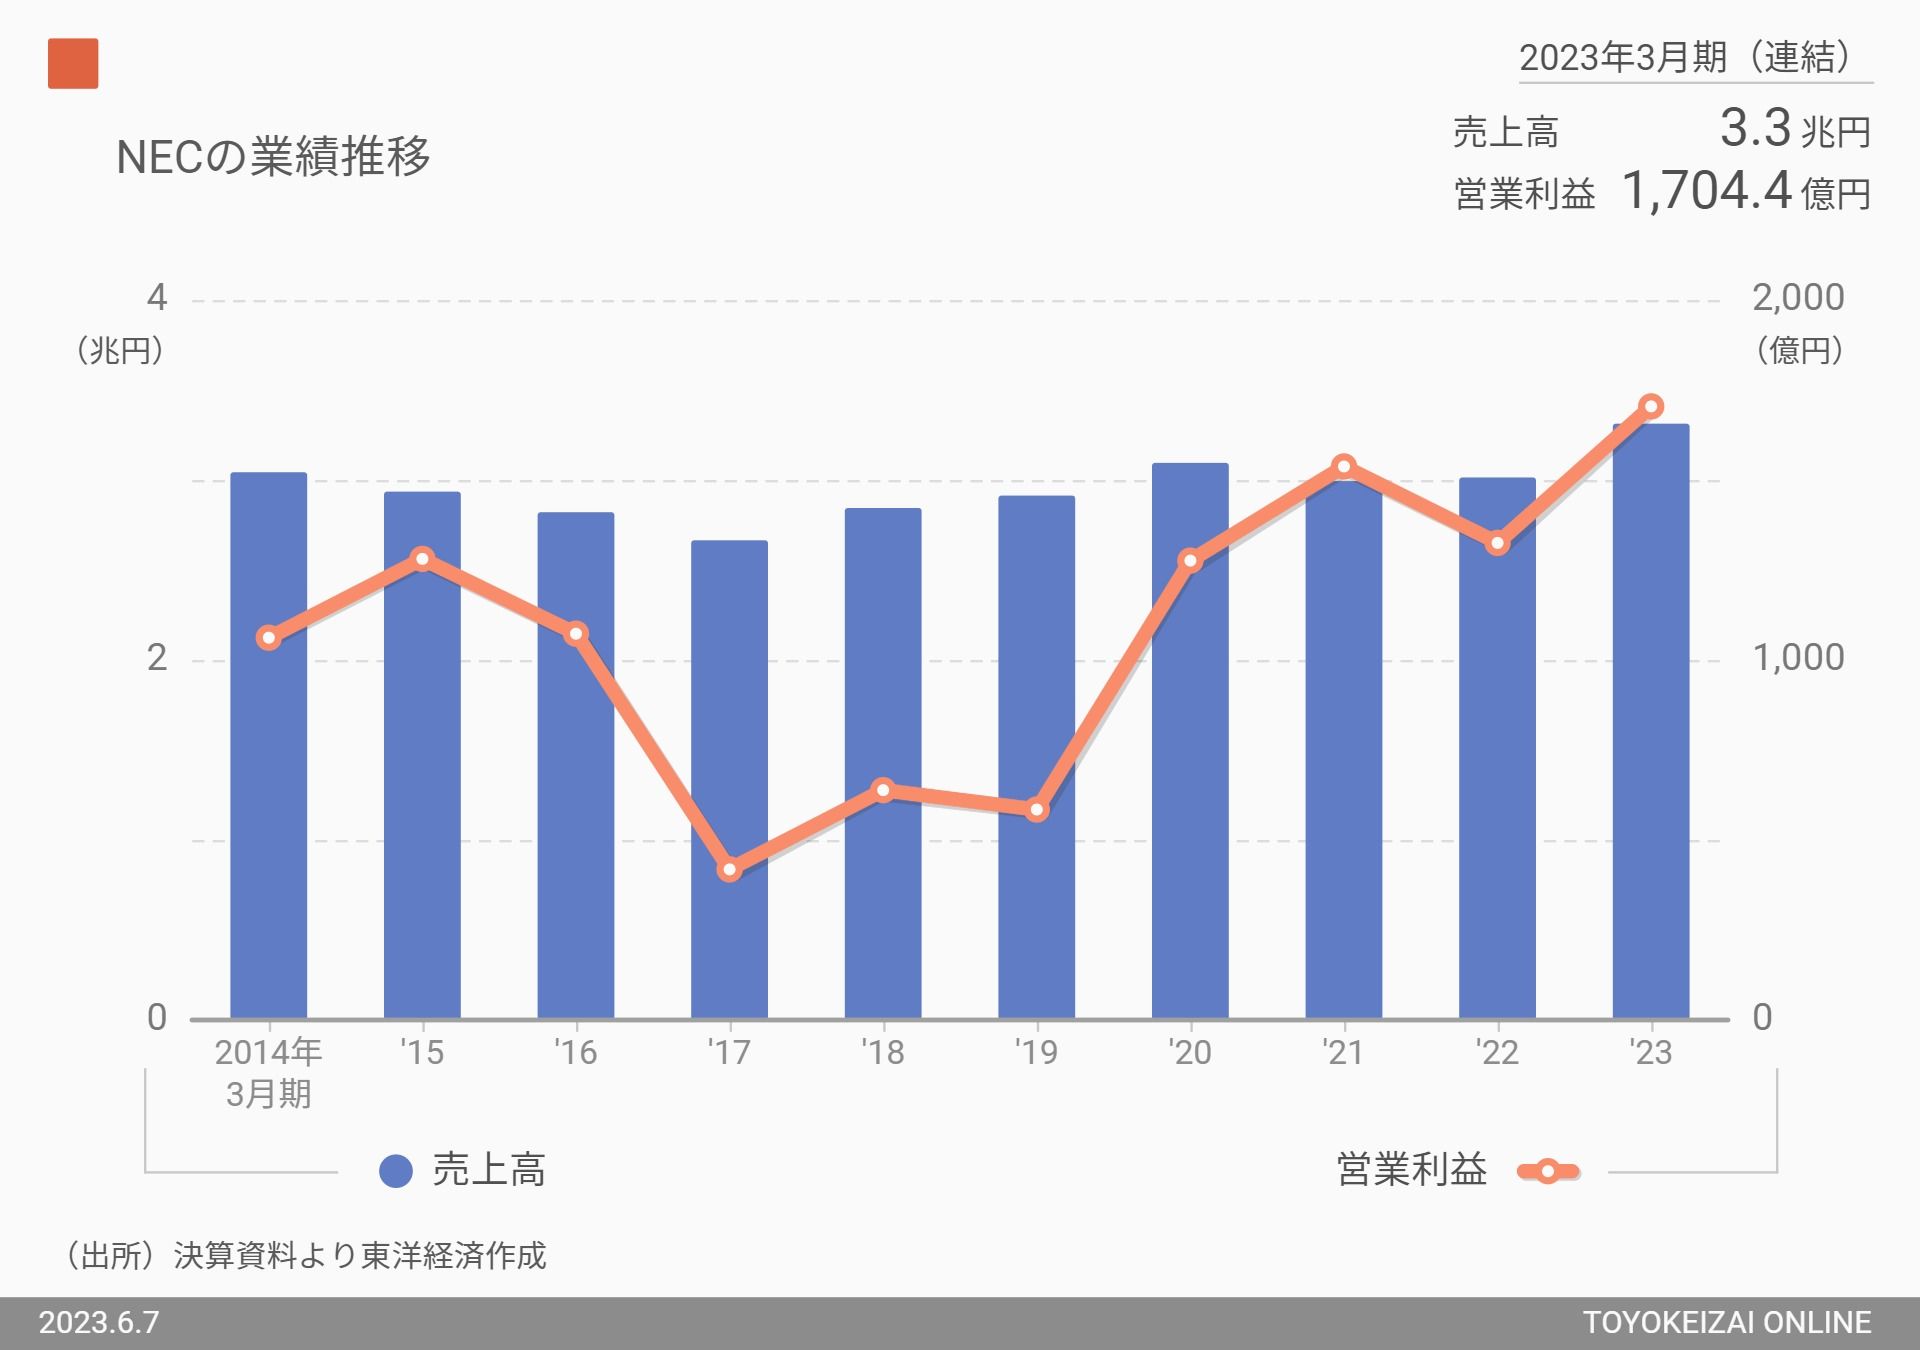Select the '15 sales bar
1920x1350 pixels.
click(422, 755)
